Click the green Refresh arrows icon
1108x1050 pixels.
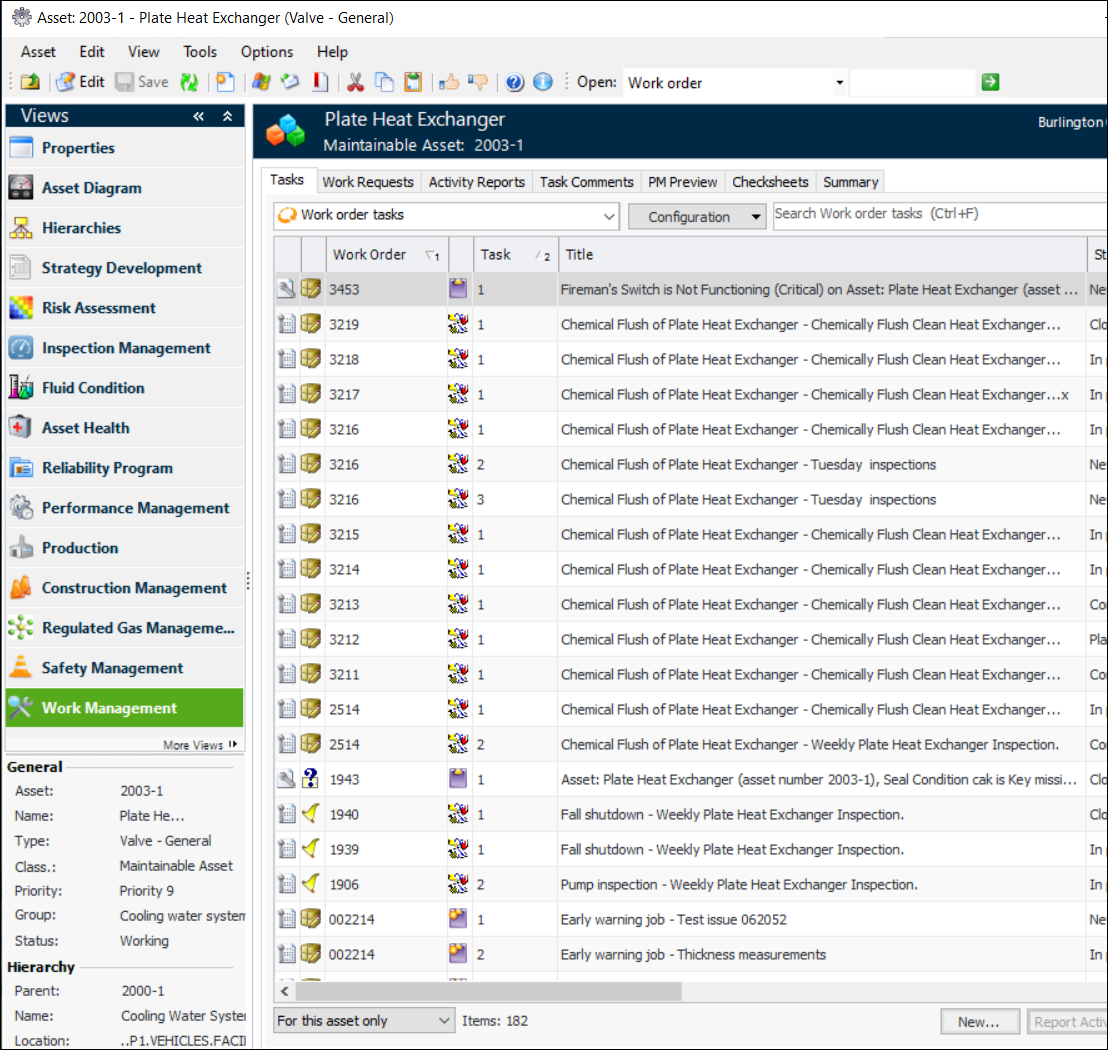pos(188,82)
